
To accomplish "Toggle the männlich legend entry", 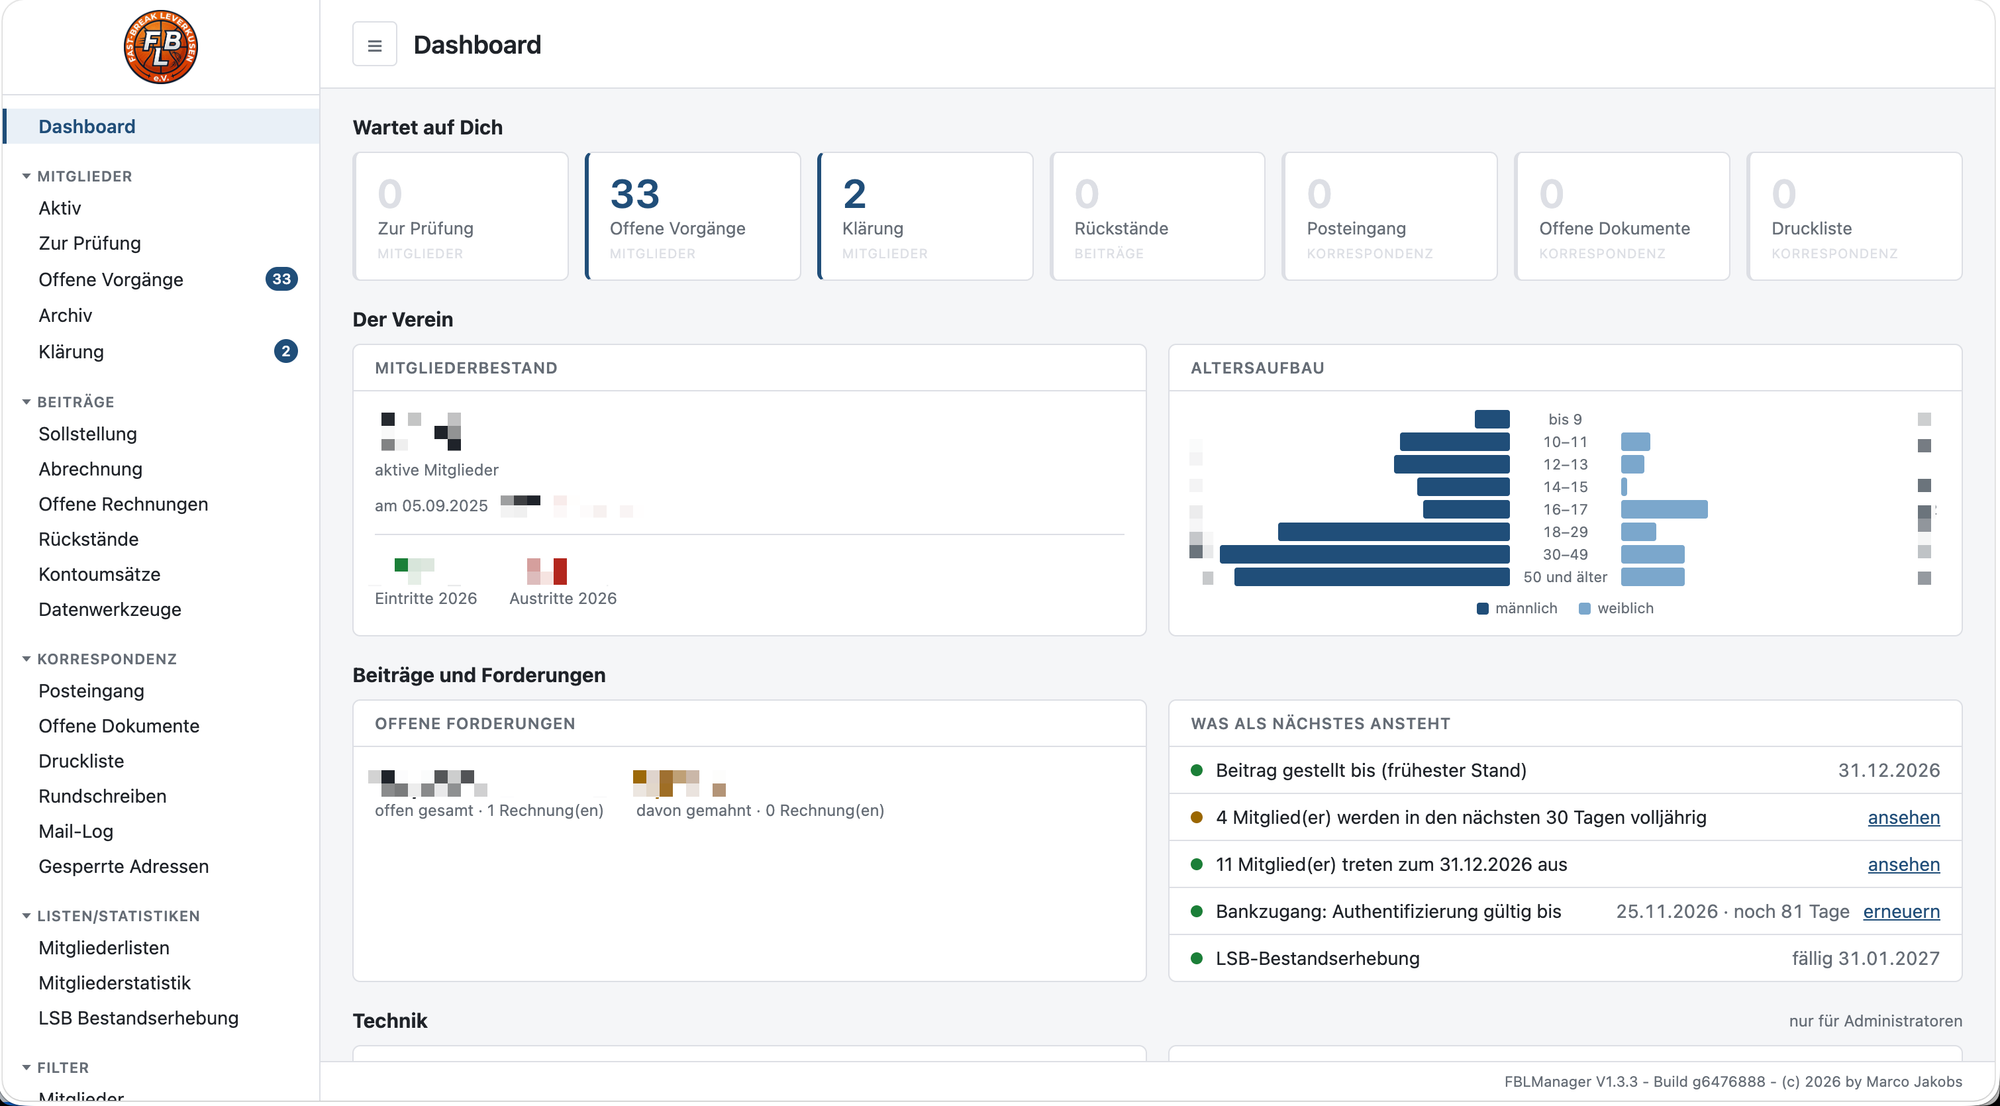I will pyautogui.click(x=1517, y=608).
